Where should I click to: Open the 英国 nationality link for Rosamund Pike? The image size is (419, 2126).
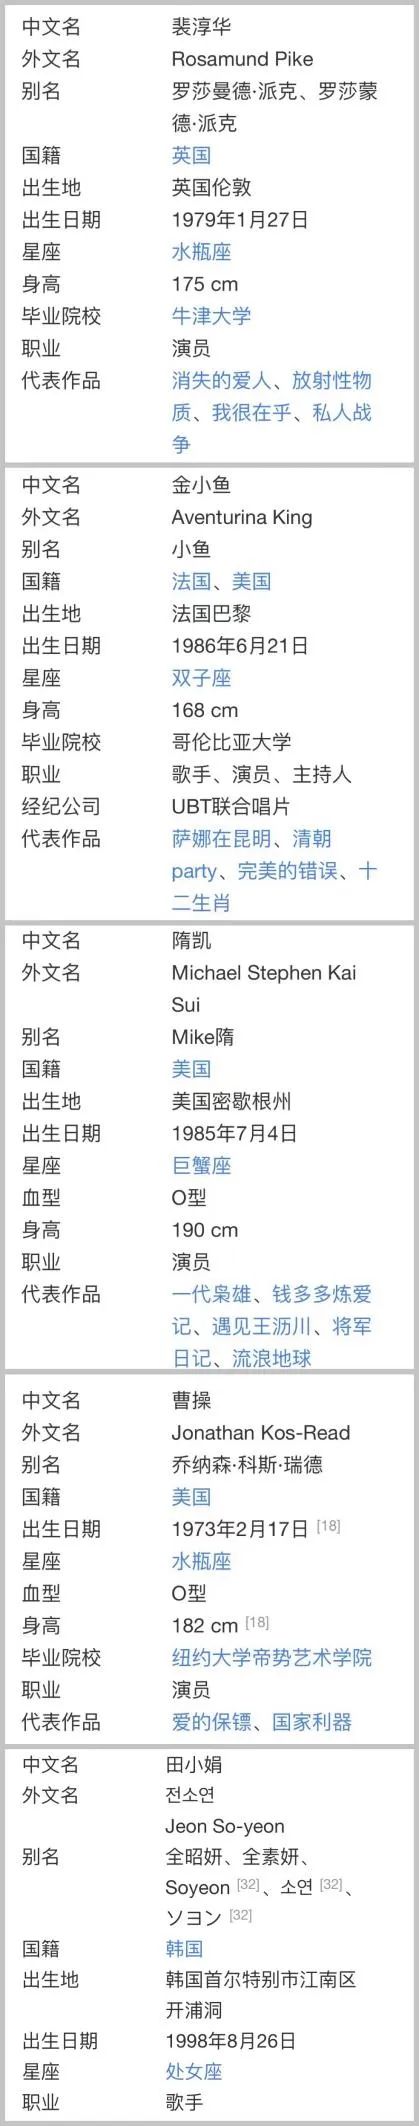pos(191,156)
